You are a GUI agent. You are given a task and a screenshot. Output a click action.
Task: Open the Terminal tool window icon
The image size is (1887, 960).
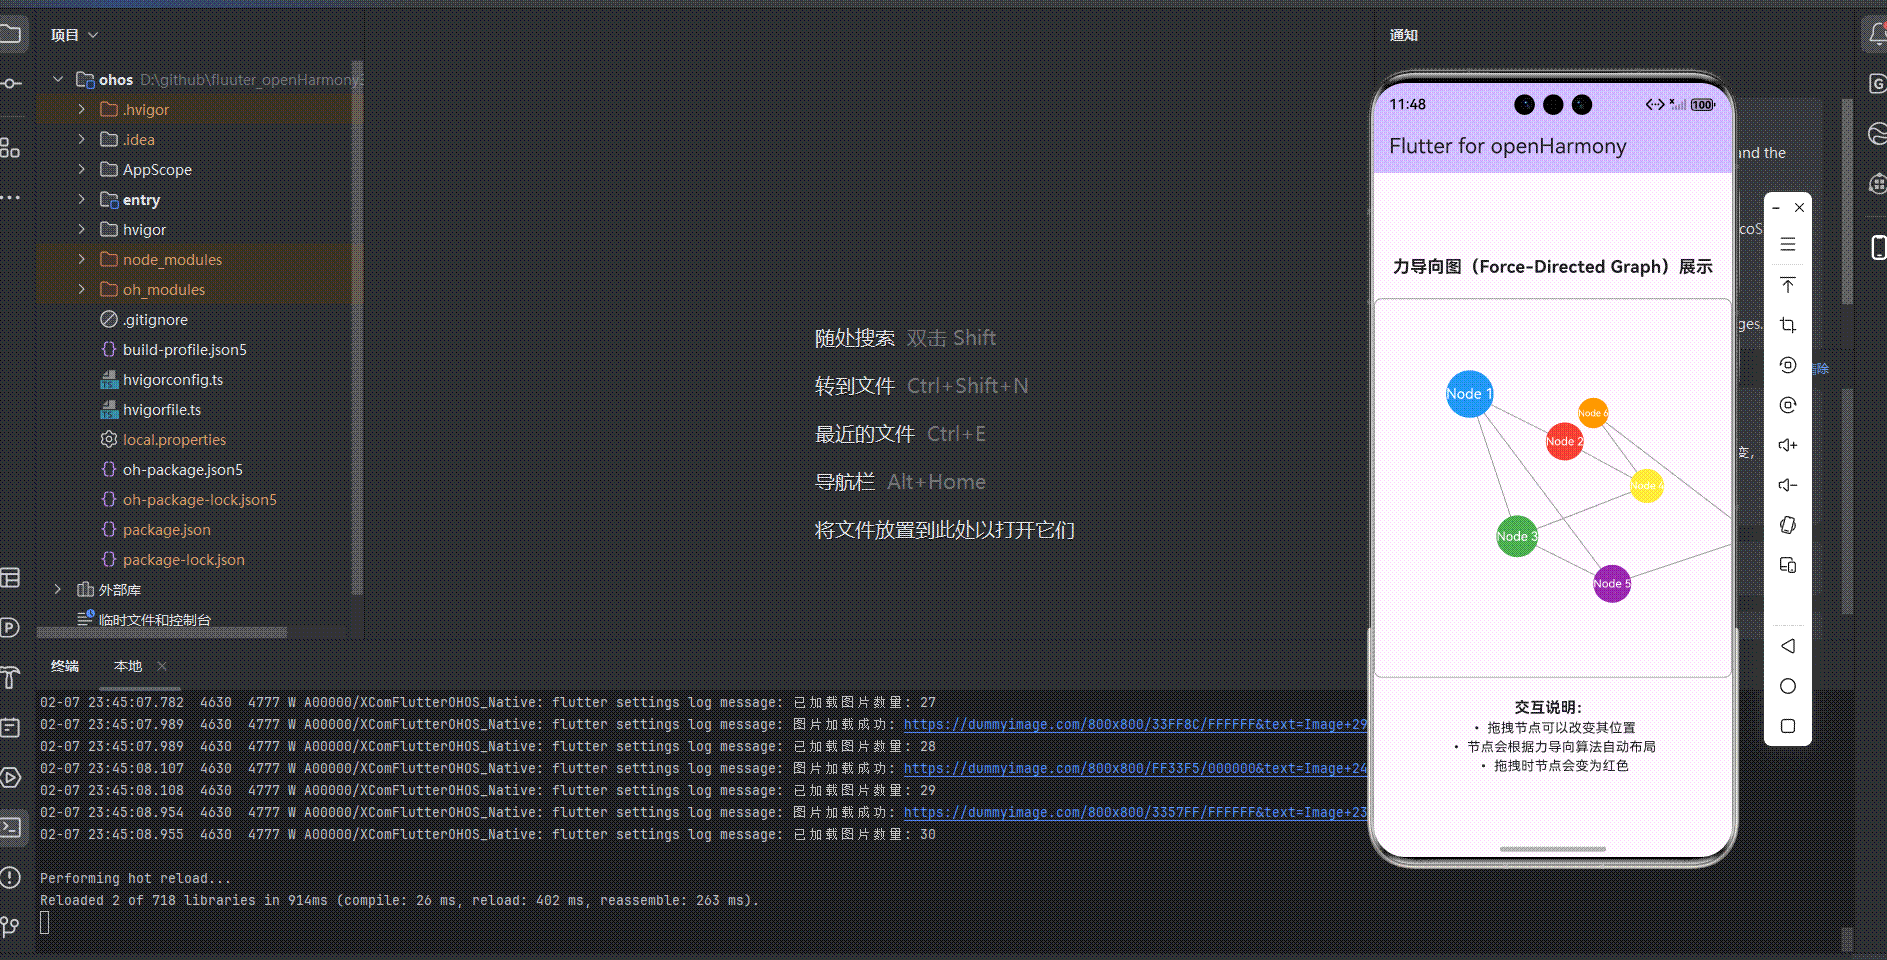point(10,827)
